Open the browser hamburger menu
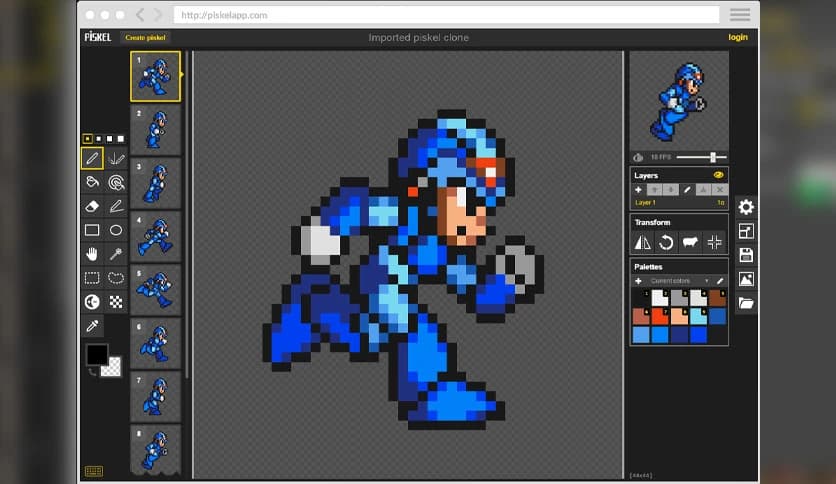Viewport: 836px width, 484px height. [740, 15]
